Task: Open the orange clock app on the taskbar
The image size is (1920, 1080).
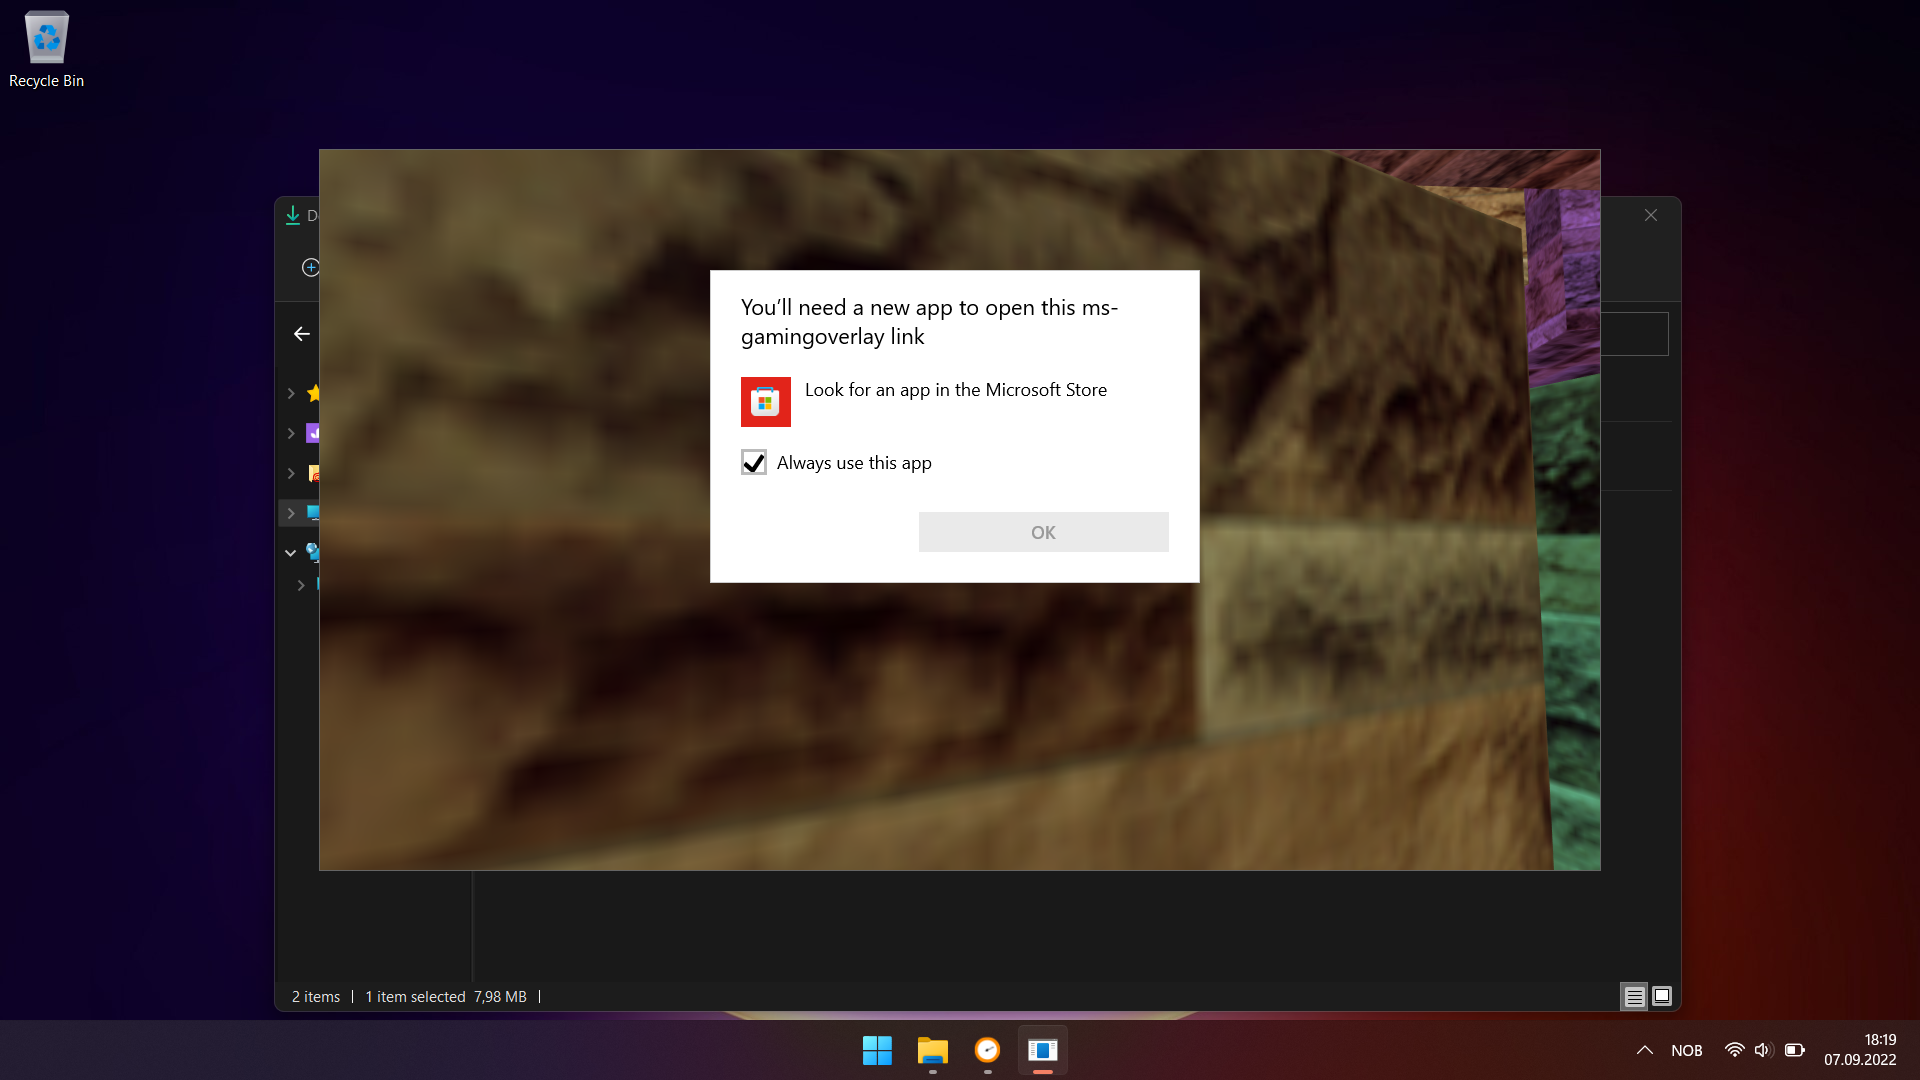Action: [987, 1050]
